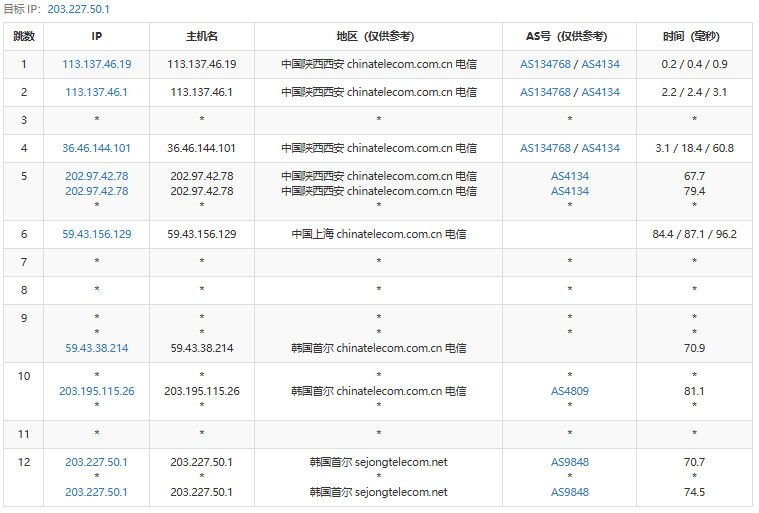Click the 主机名 column header
This screenshot has width=759, height=513.
(202, 36)
